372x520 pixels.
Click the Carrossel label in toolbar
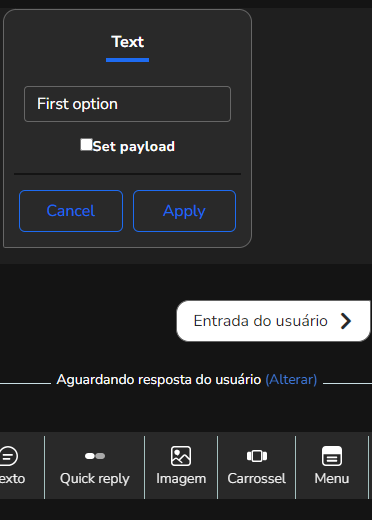257,479
